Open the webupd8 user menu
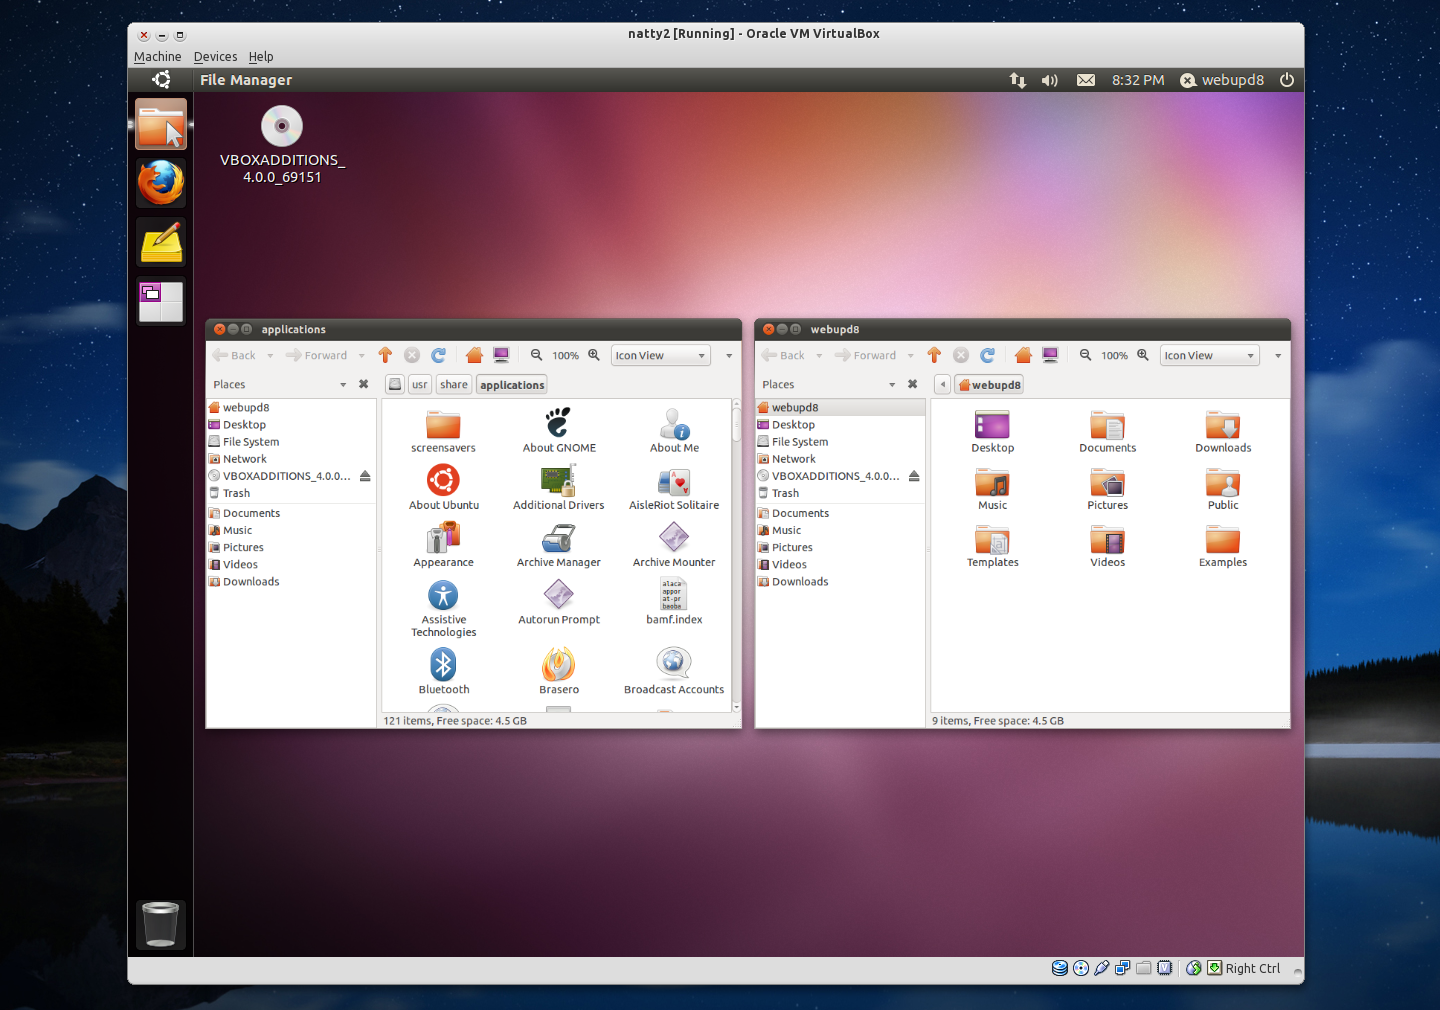Image resolution: width=1440 pixels, height=1010 pixels. click(x=1222, y=80)
